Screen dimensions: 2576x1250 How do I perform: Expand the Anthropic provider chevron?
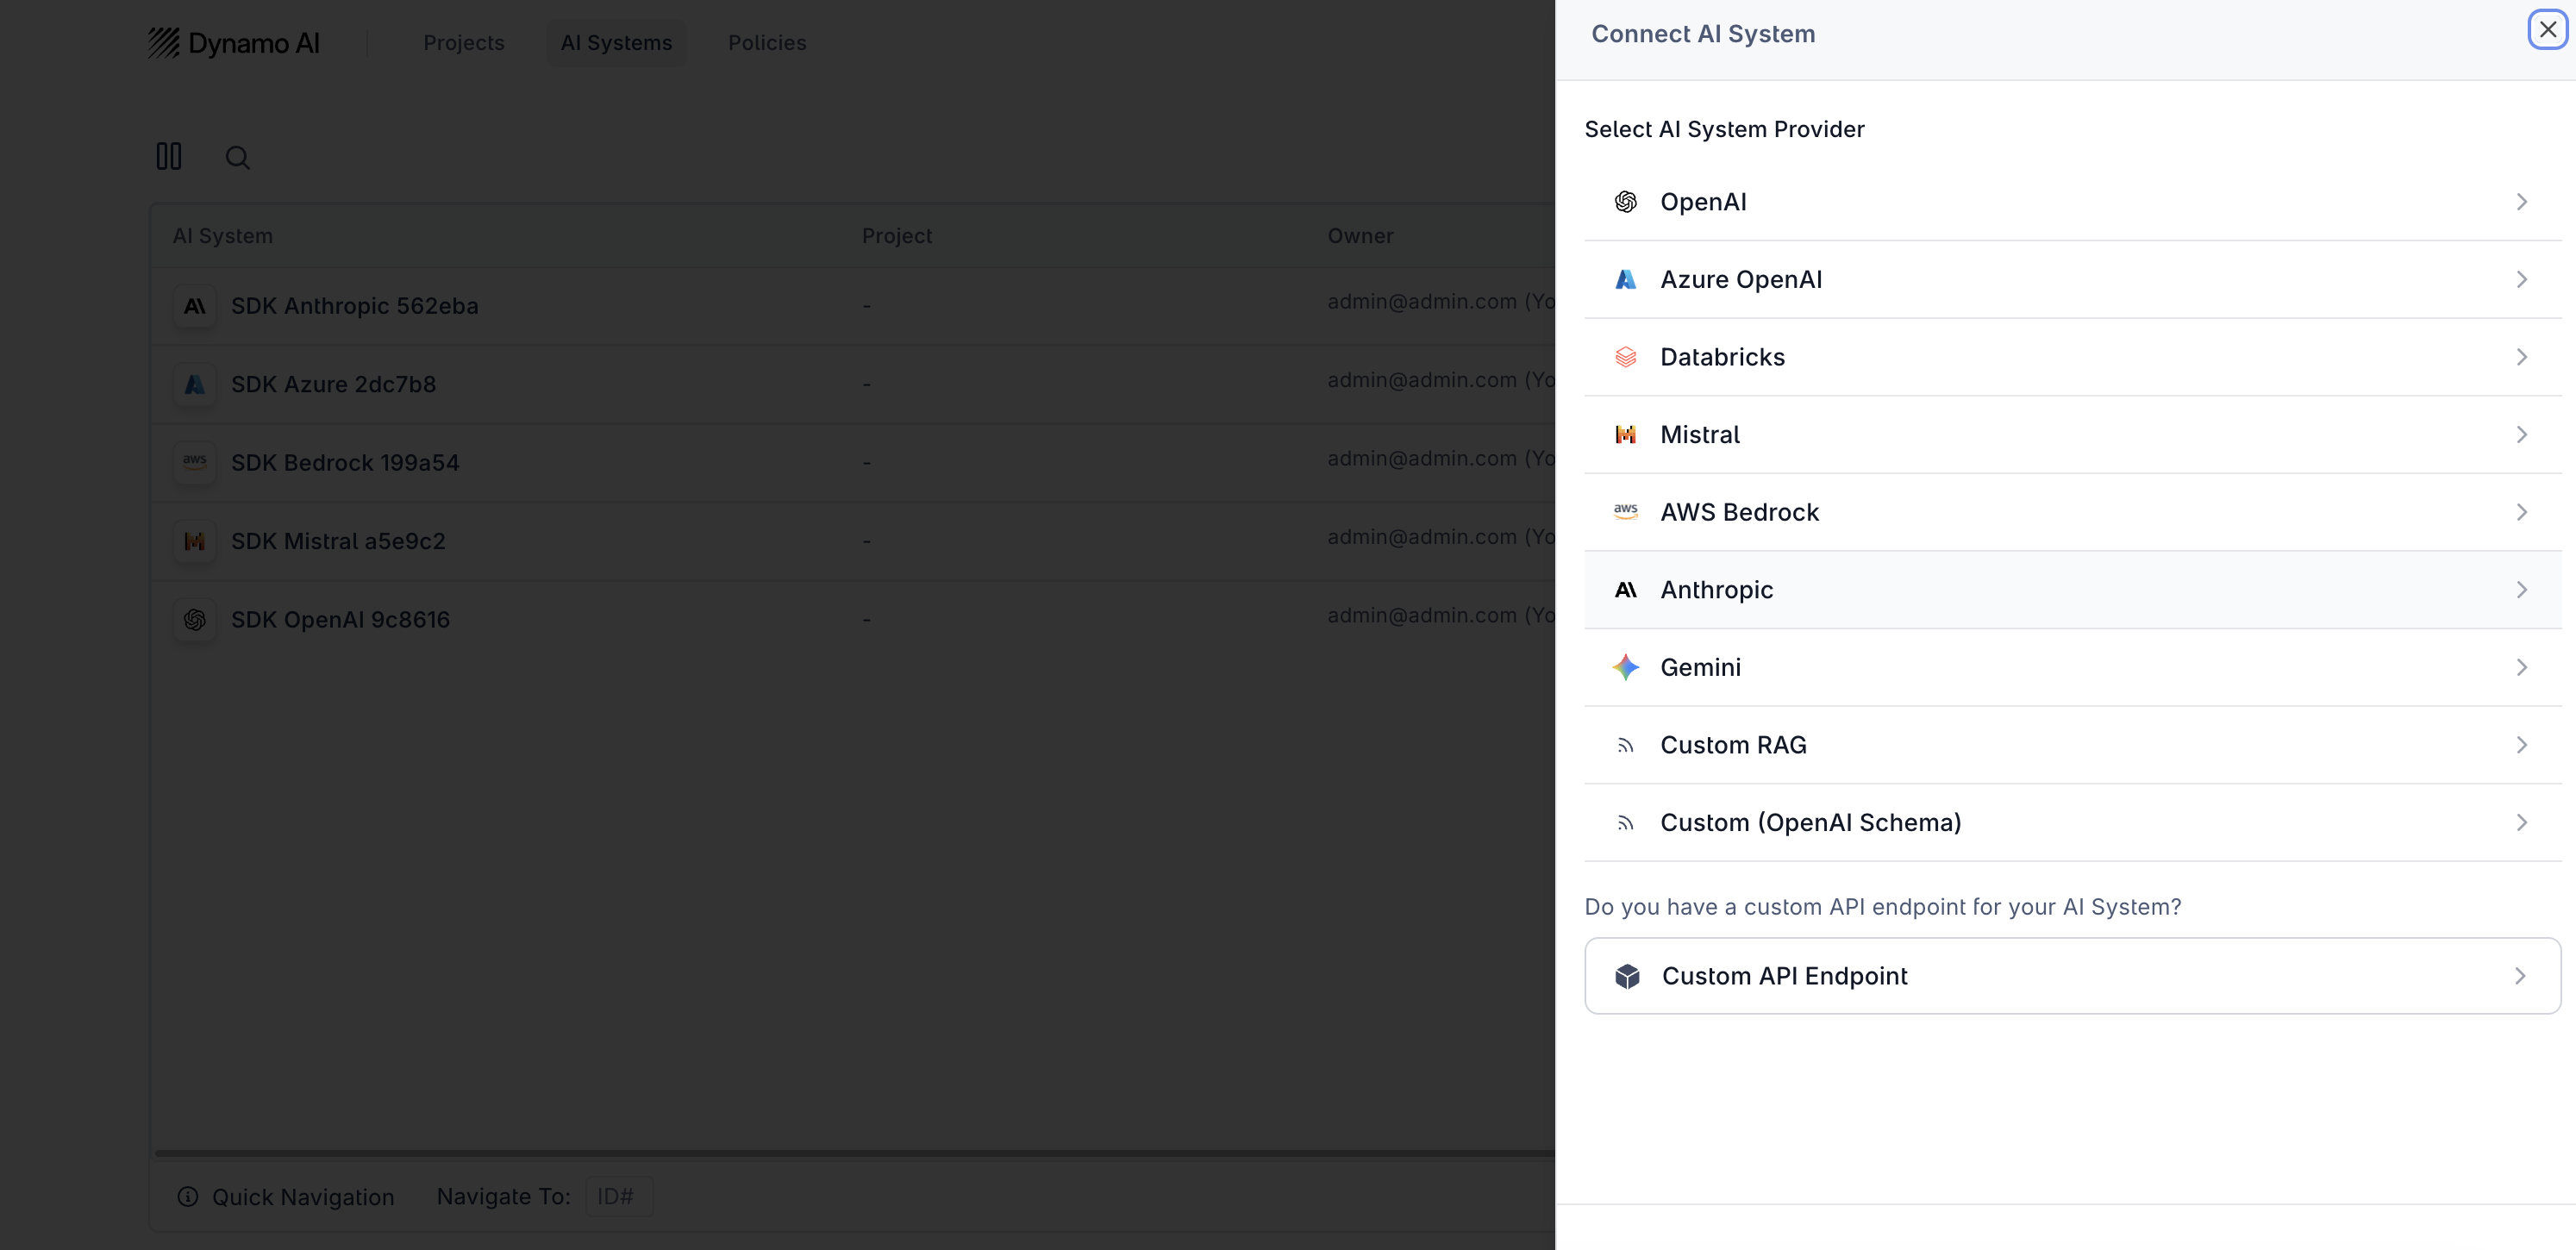2521,590
